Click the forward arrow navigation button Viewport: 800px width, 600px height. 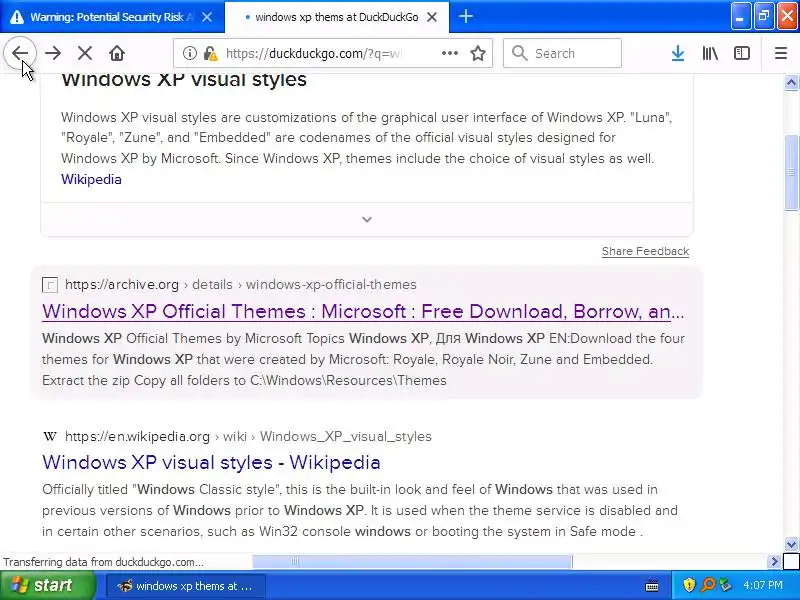coord(53,53)
